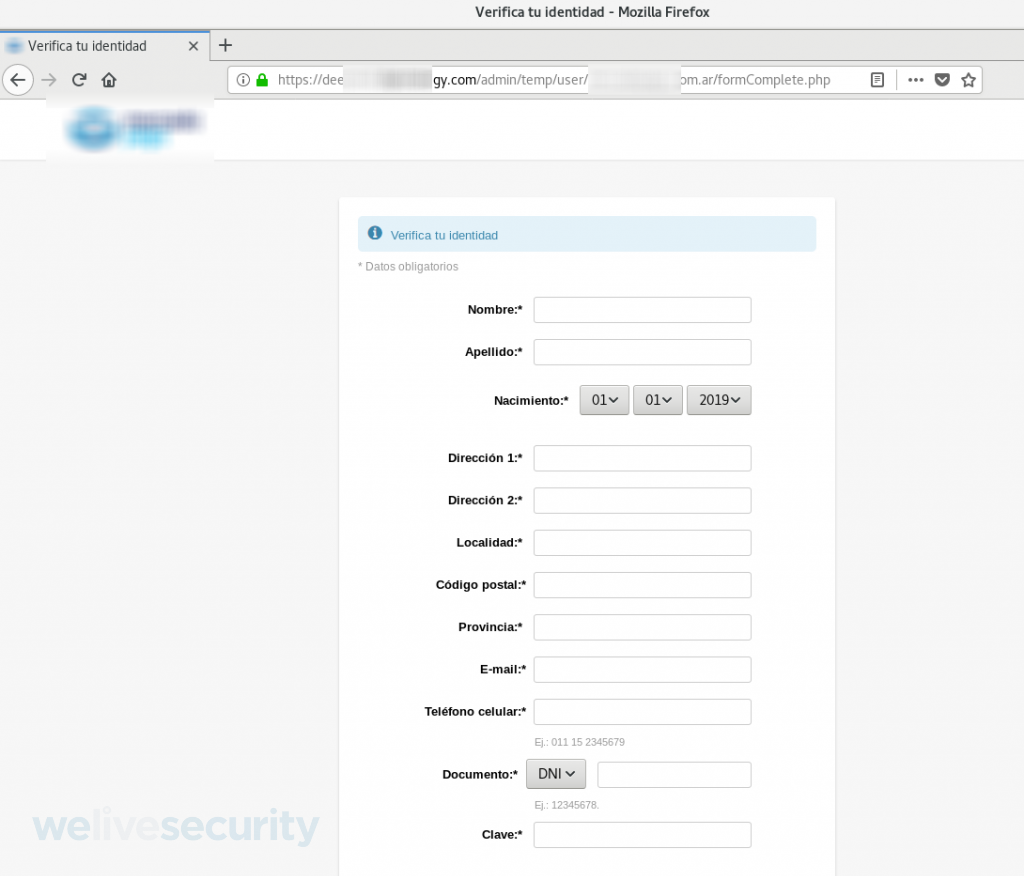Screen dimensions: 1024x876
Task: Focus the E-mail input field
Action: click(642, 669)
